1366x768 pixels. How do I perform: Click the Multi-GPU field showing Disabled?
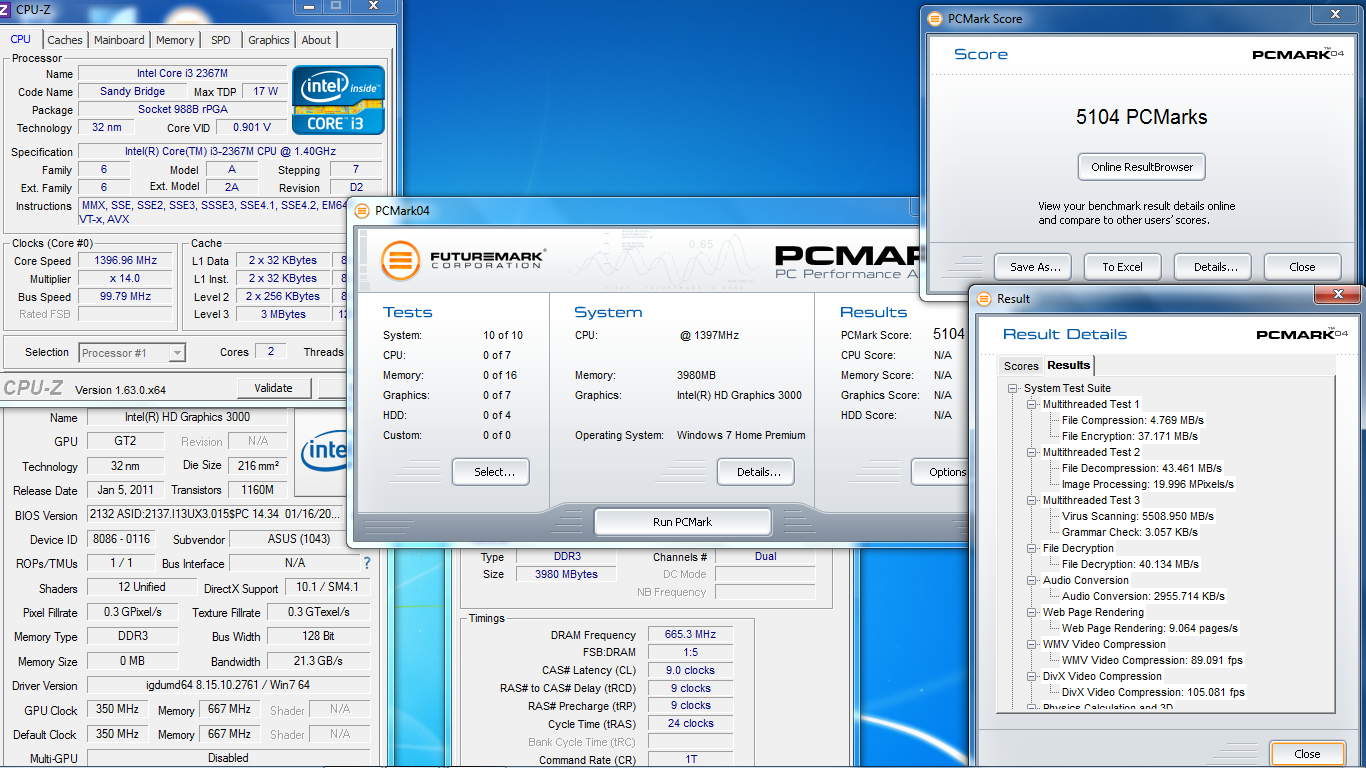(x=228, y=758)
